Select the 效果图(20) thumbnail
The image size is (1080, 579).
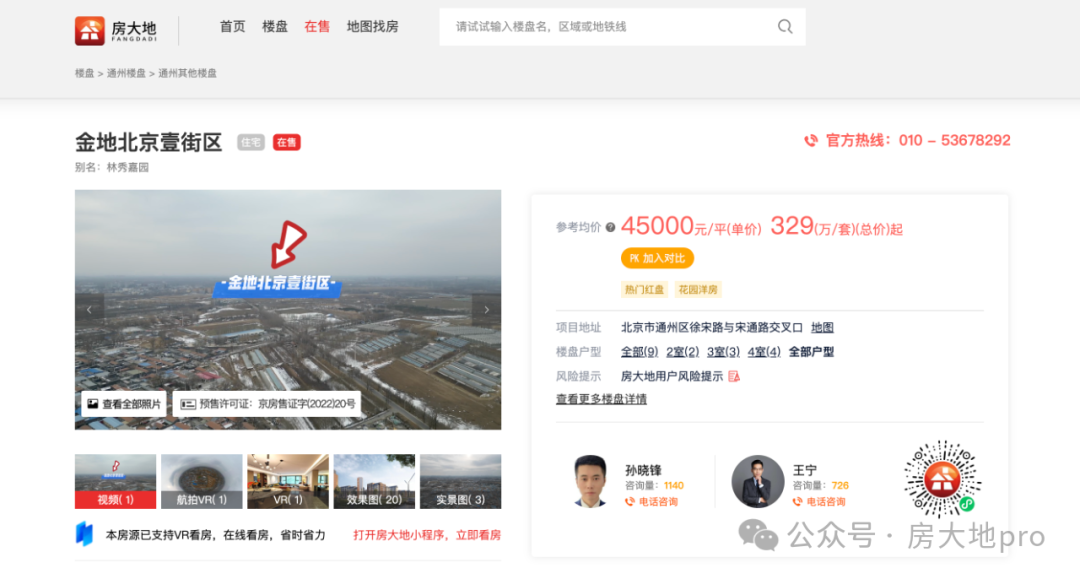pyautogui.click(x=374, y=481)
